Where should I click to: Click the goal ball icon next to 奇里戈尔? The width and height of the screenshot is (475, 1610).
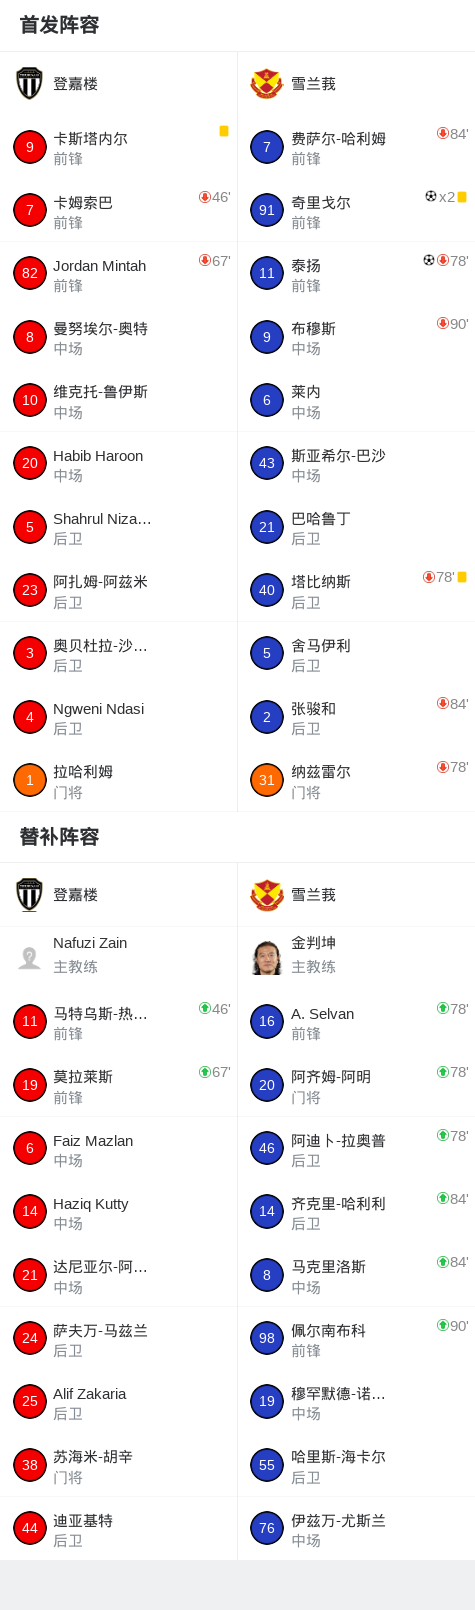(x=431, y=196)
